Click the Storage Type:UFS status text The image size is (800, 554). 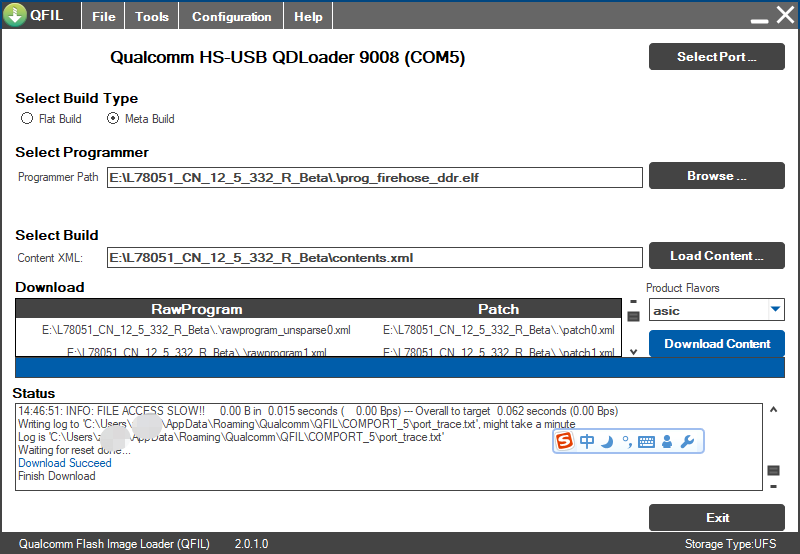click(x=730, y=544)
